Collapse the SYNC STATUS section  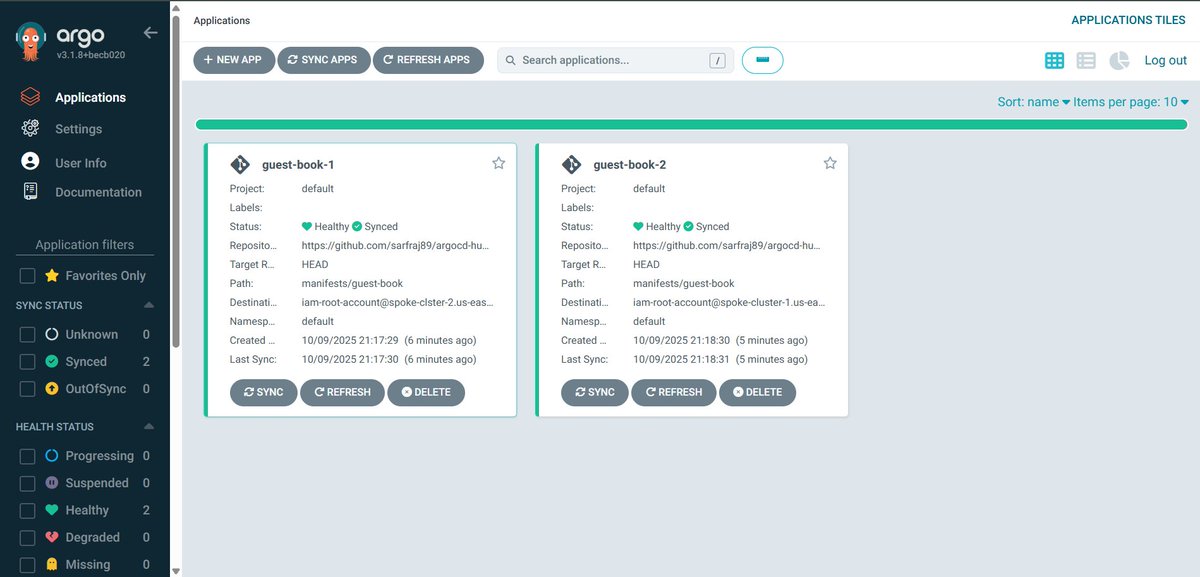(x=149, y=305)
